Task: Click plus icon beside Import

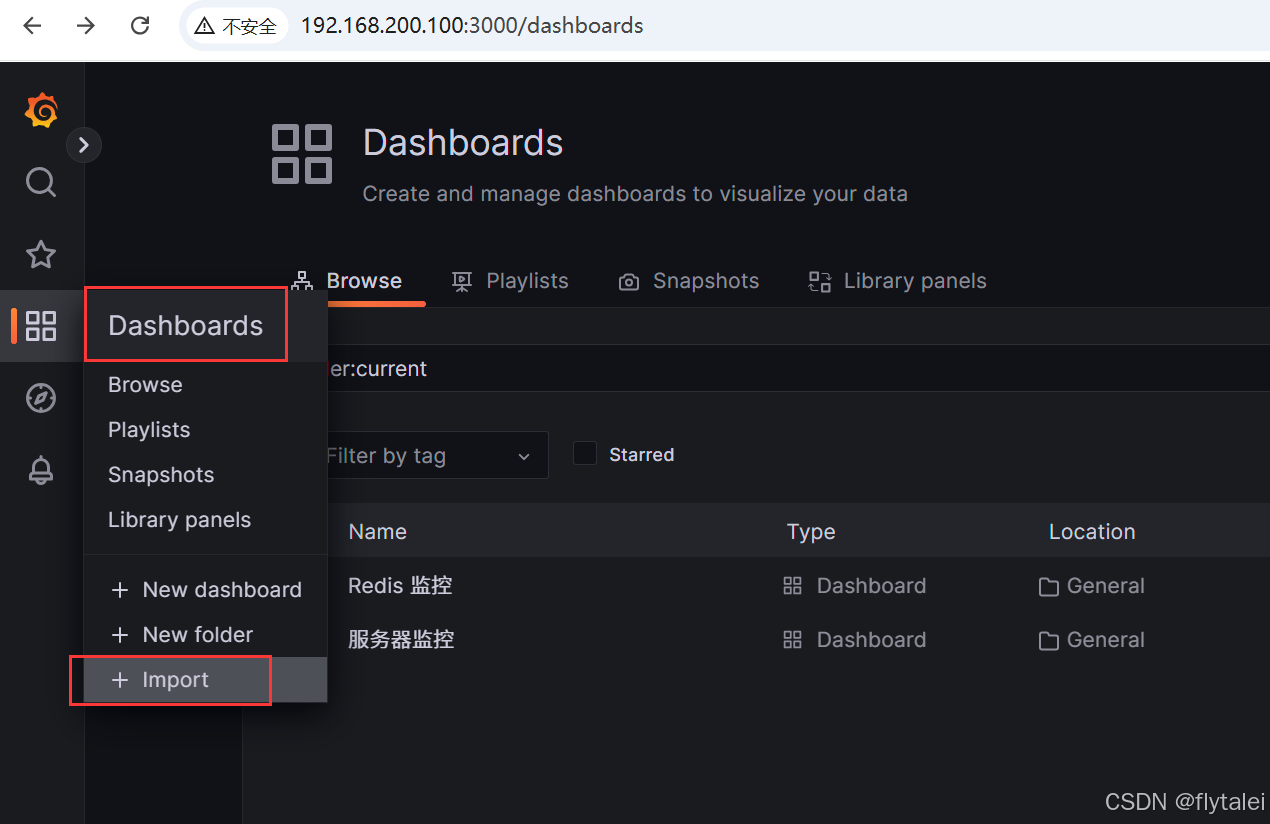Action: [120, 680]
